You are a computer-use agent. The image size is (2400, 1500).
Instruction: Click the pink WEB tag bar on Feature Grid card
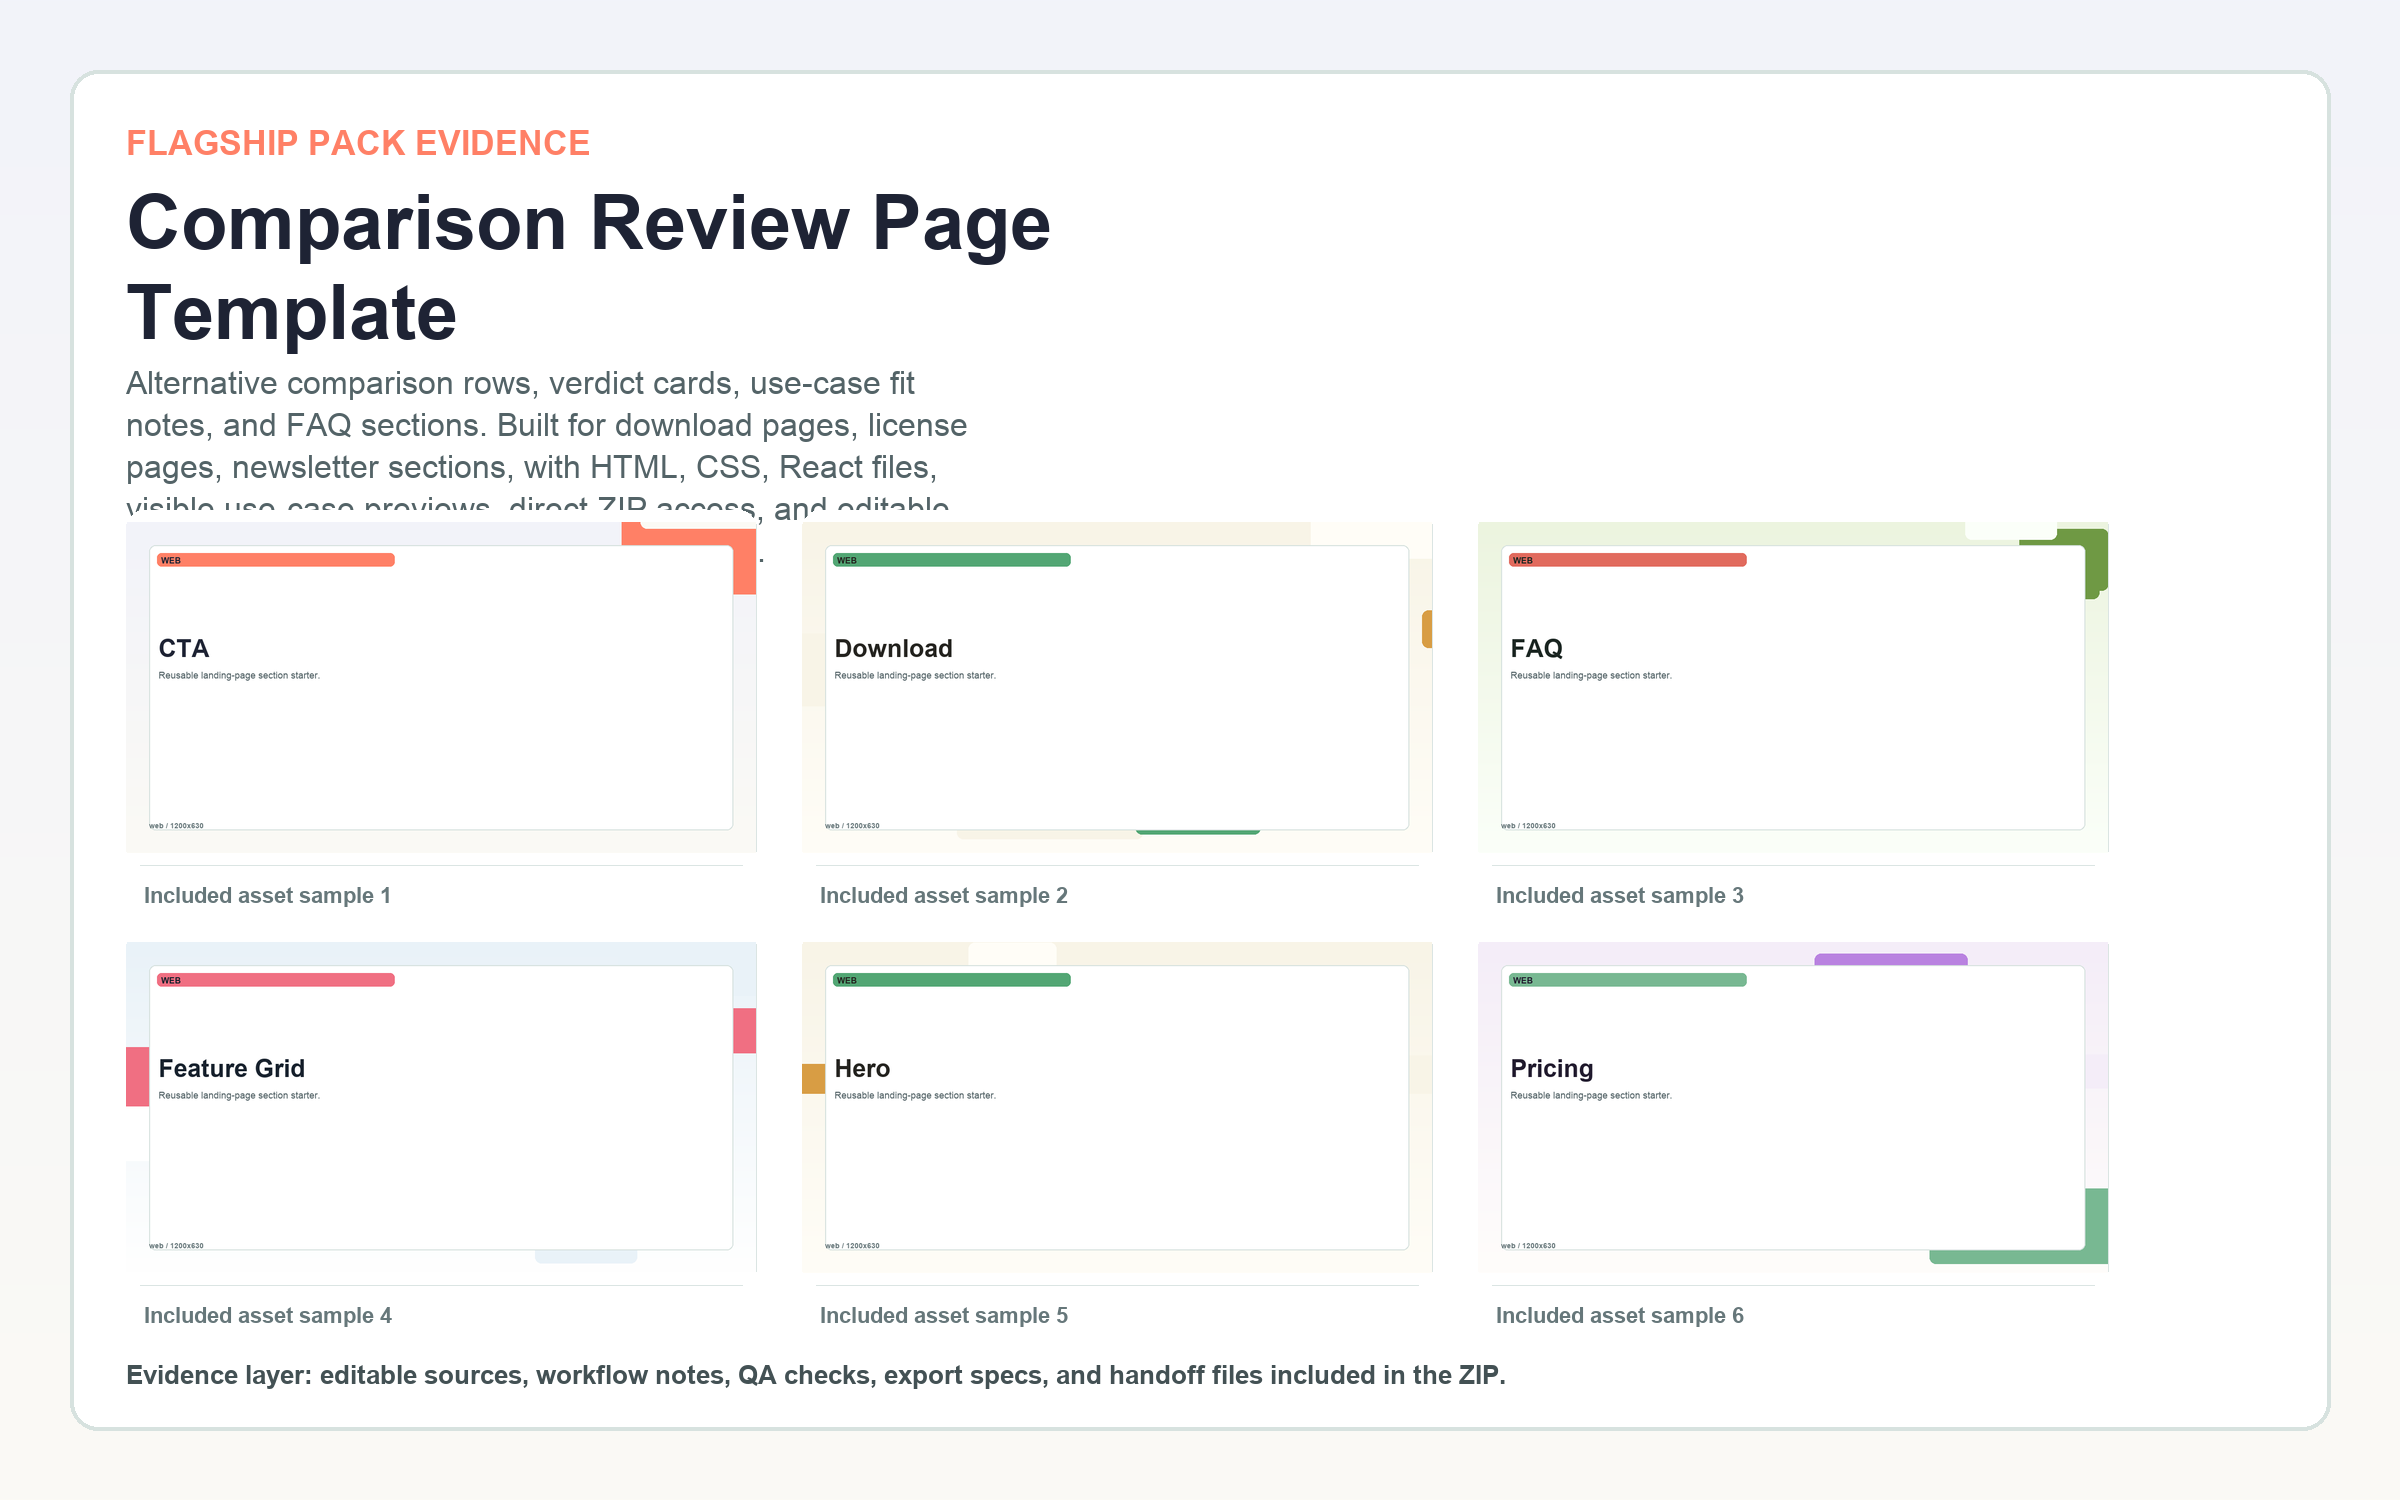point(276,980)
